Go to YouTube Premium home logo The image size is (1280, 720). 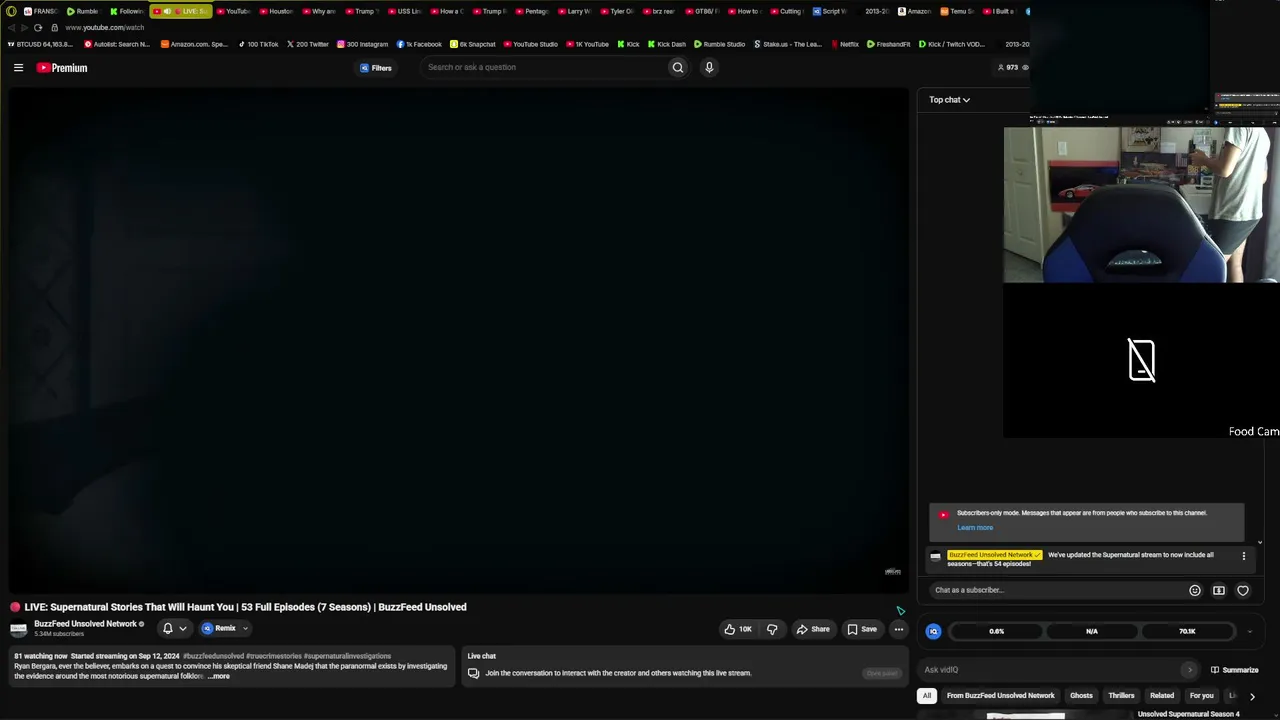(62, 68)
